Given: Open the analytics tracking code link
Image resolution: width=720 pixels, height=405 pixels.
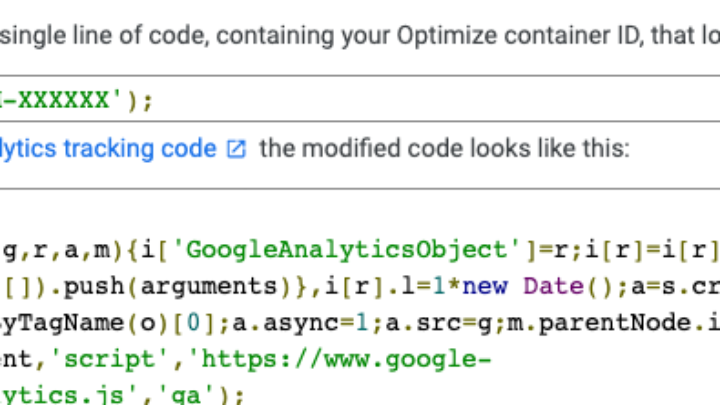Looking at the screenshot, I should click(x=108, y=149).
